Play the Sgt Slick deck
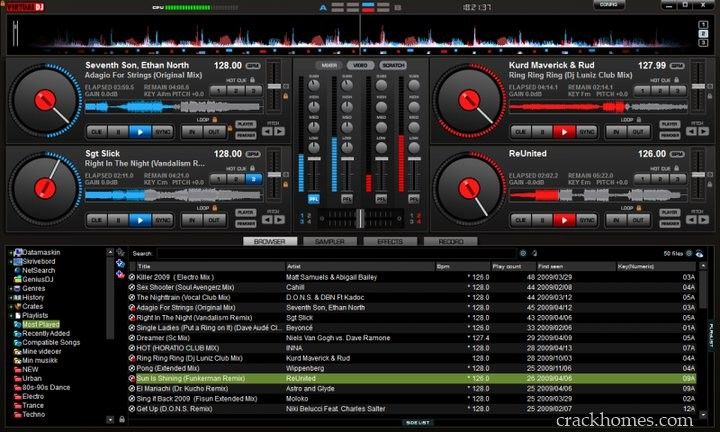The width and height of the screenshot is (720, 432). (x=140, y=220)
